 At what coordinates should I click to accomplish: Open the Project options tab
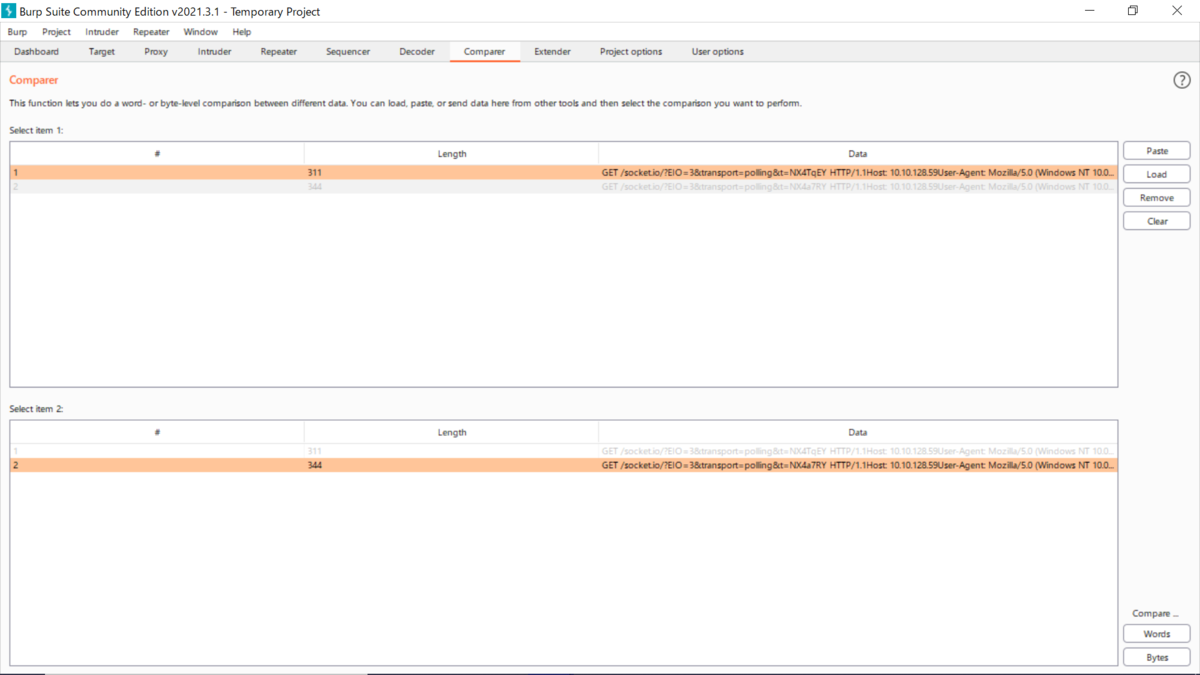(631, 52)
